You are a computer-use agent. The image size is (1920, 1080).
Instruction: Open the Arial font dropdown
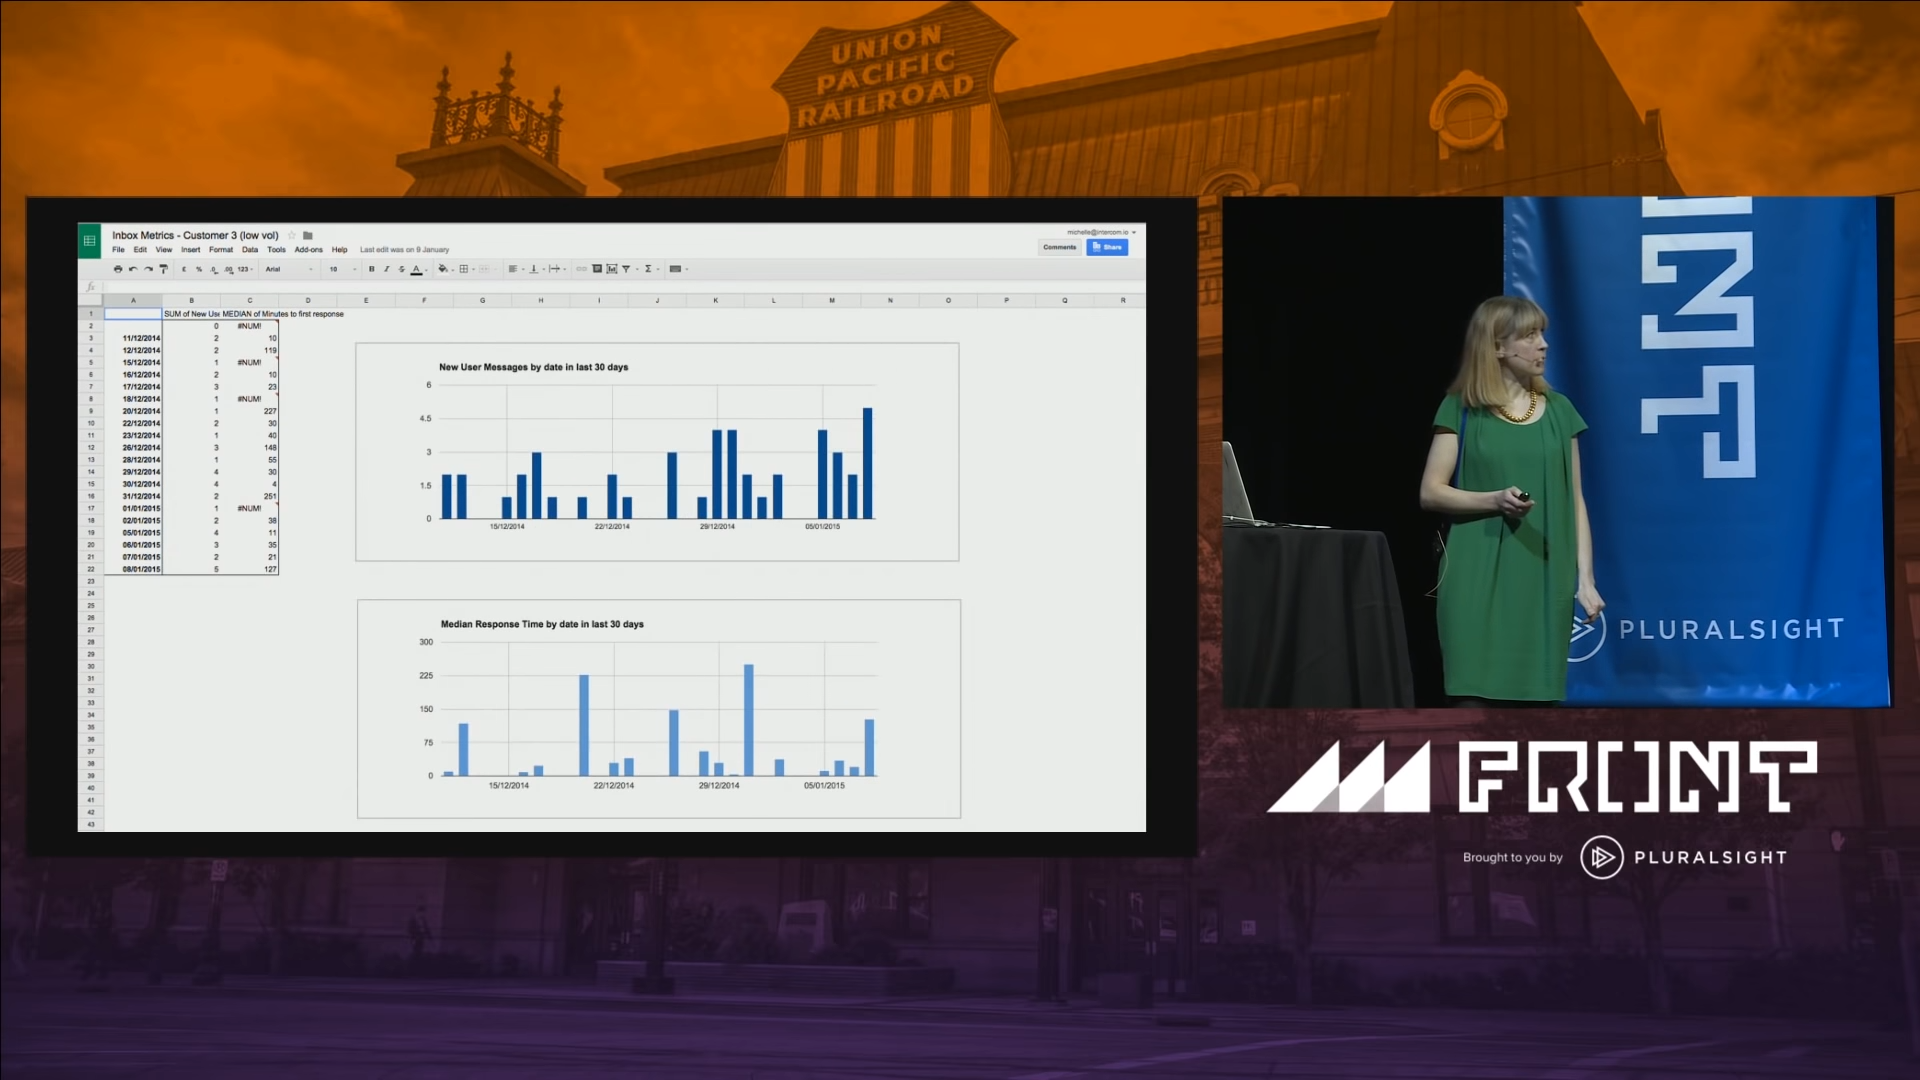pyautogui.click(x=289, y=269)
